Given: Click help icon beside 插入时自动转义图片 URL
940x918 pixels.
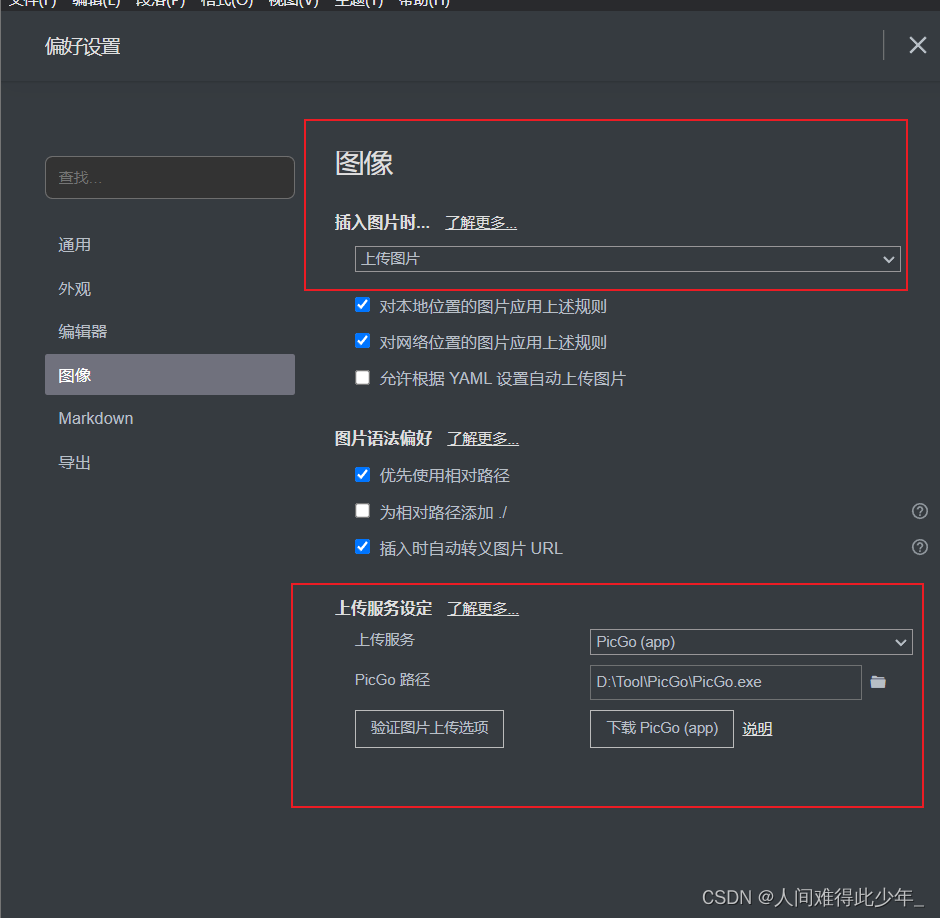Looking at the screenshot, I should [919, 547].
